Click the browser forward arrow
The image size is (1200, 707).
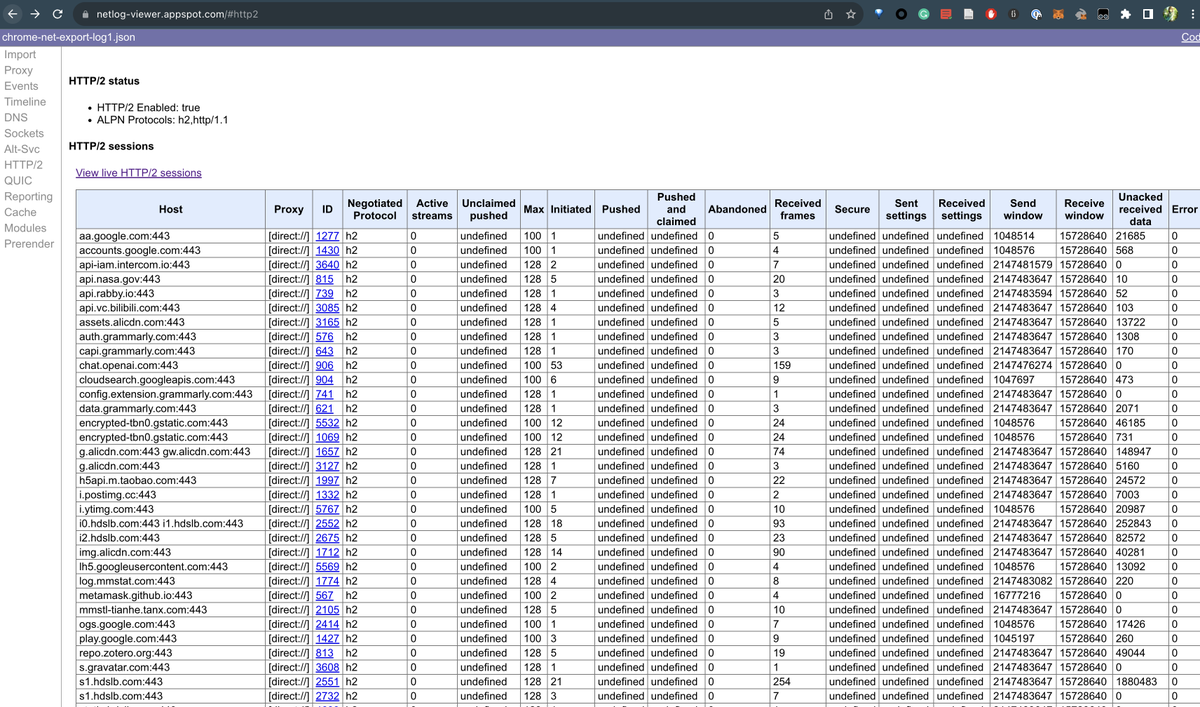[x=35, y=14]
